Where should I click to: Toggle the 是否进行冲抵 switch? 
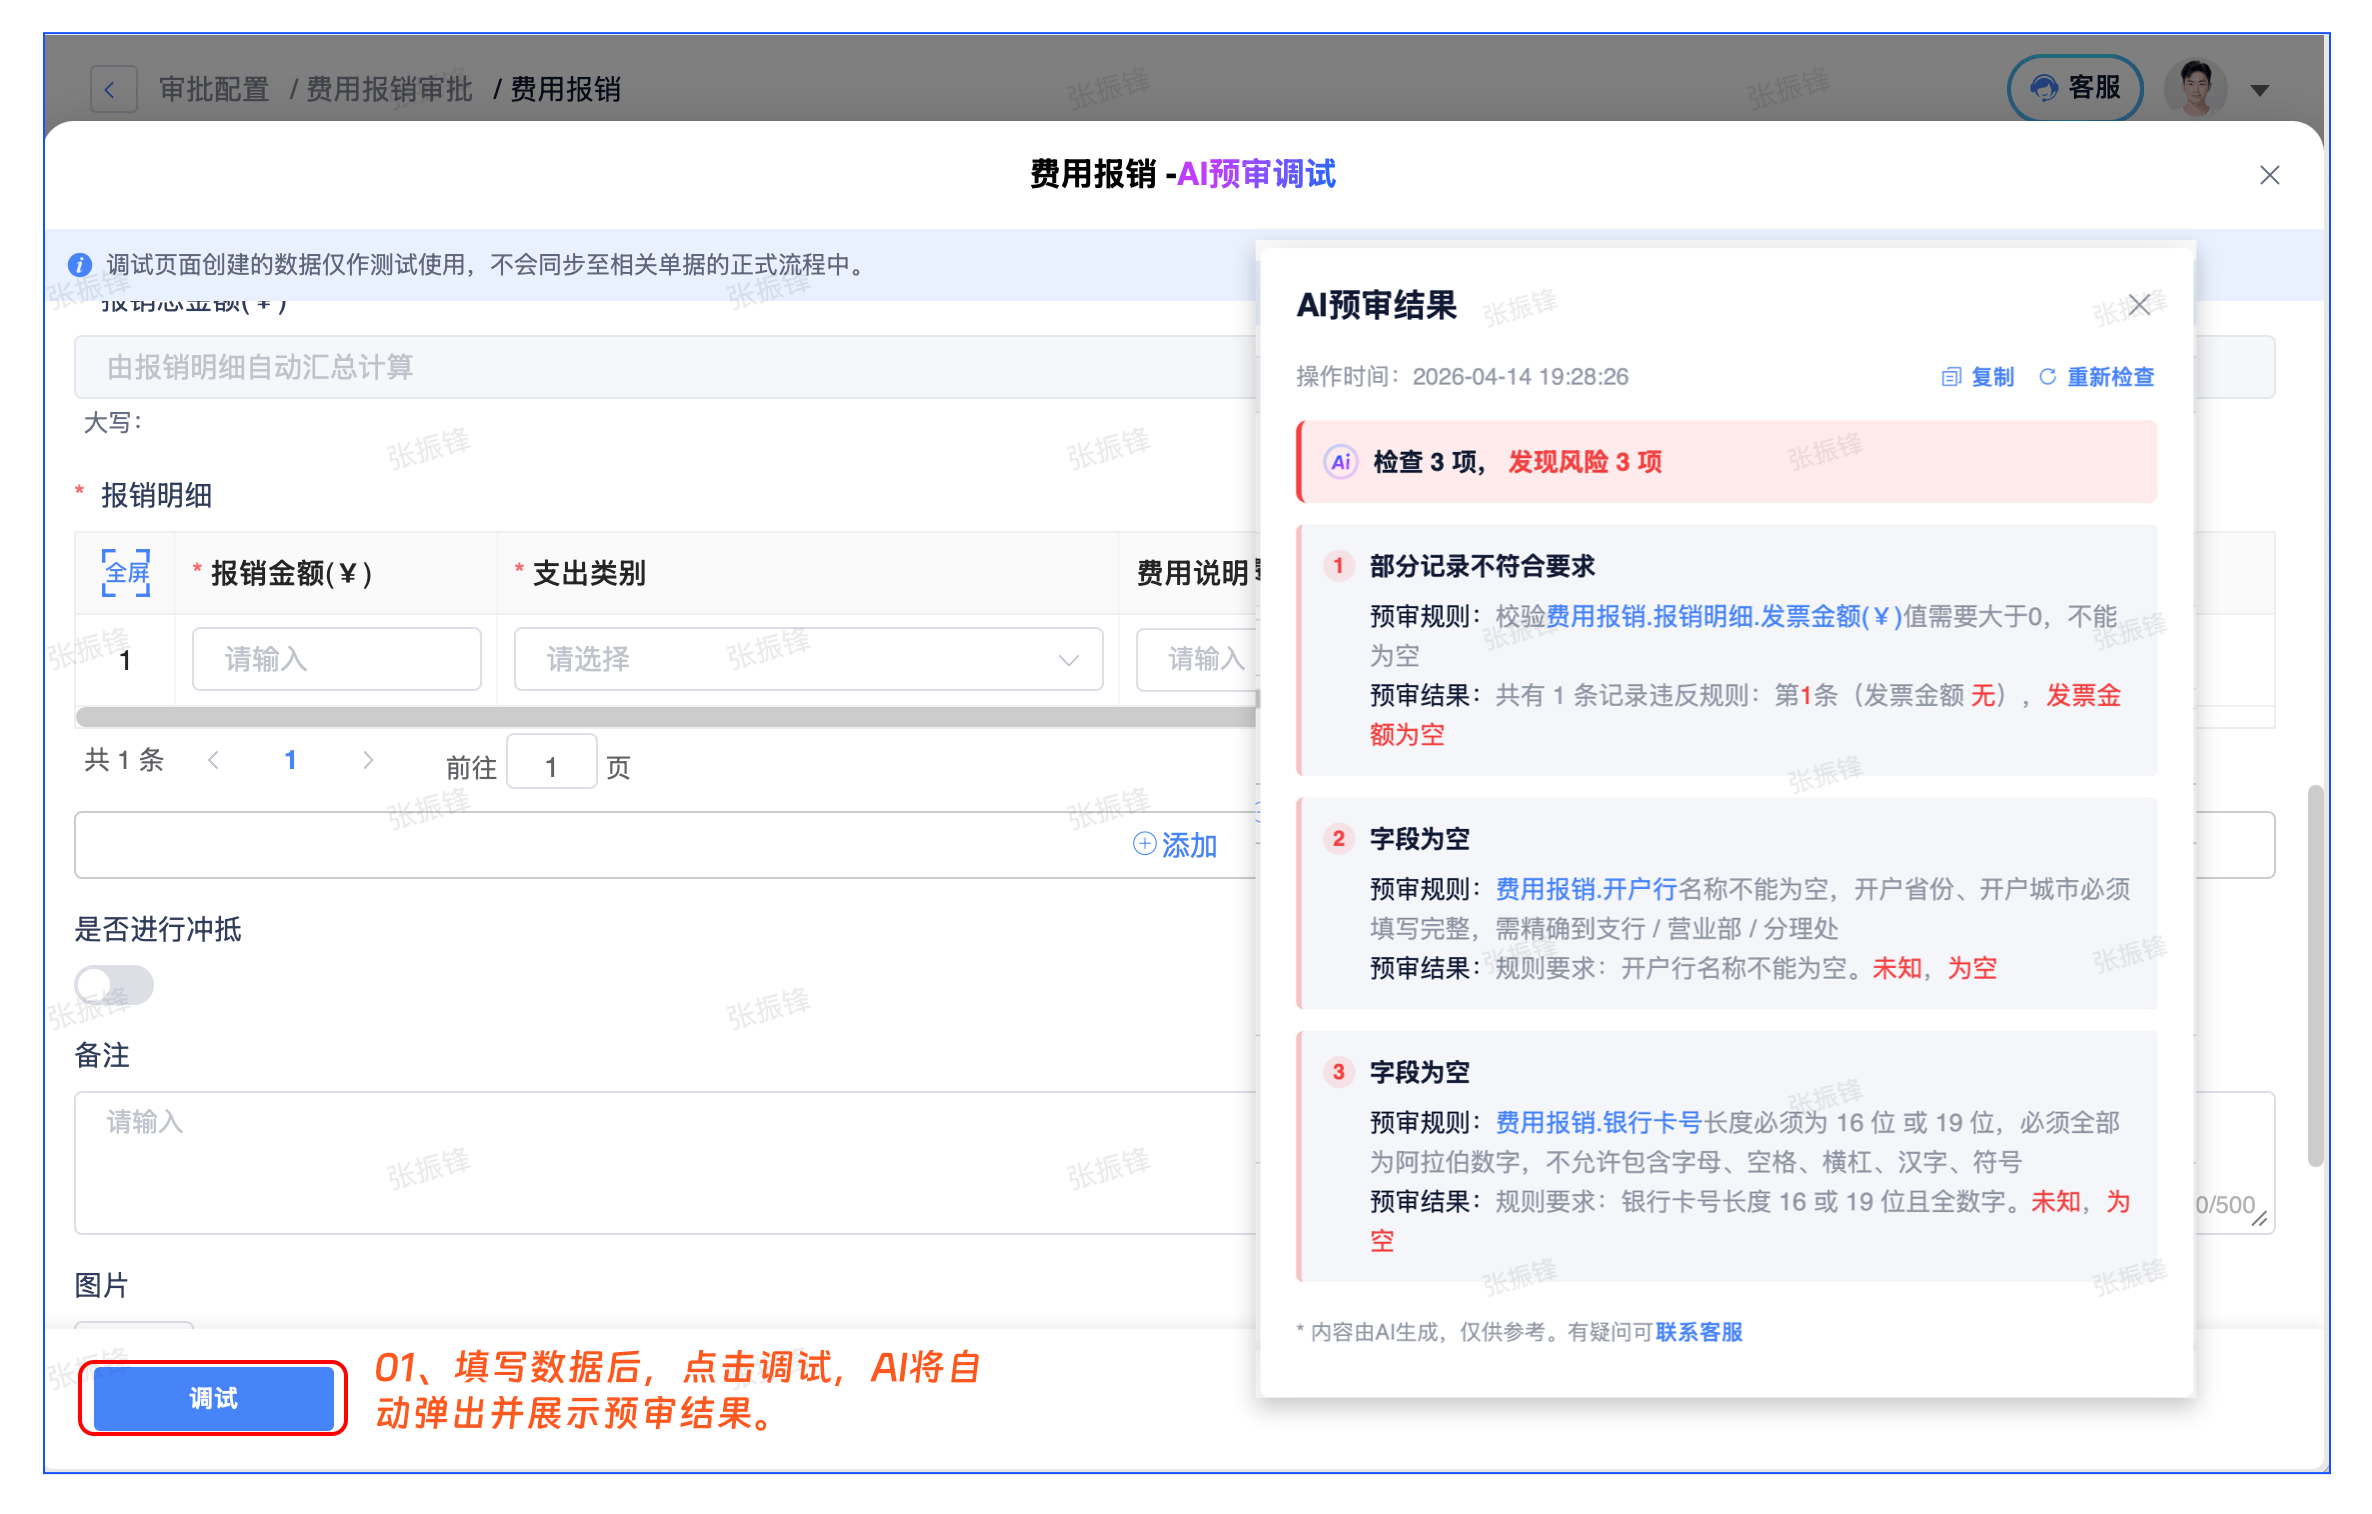click(x=114, y=984)
